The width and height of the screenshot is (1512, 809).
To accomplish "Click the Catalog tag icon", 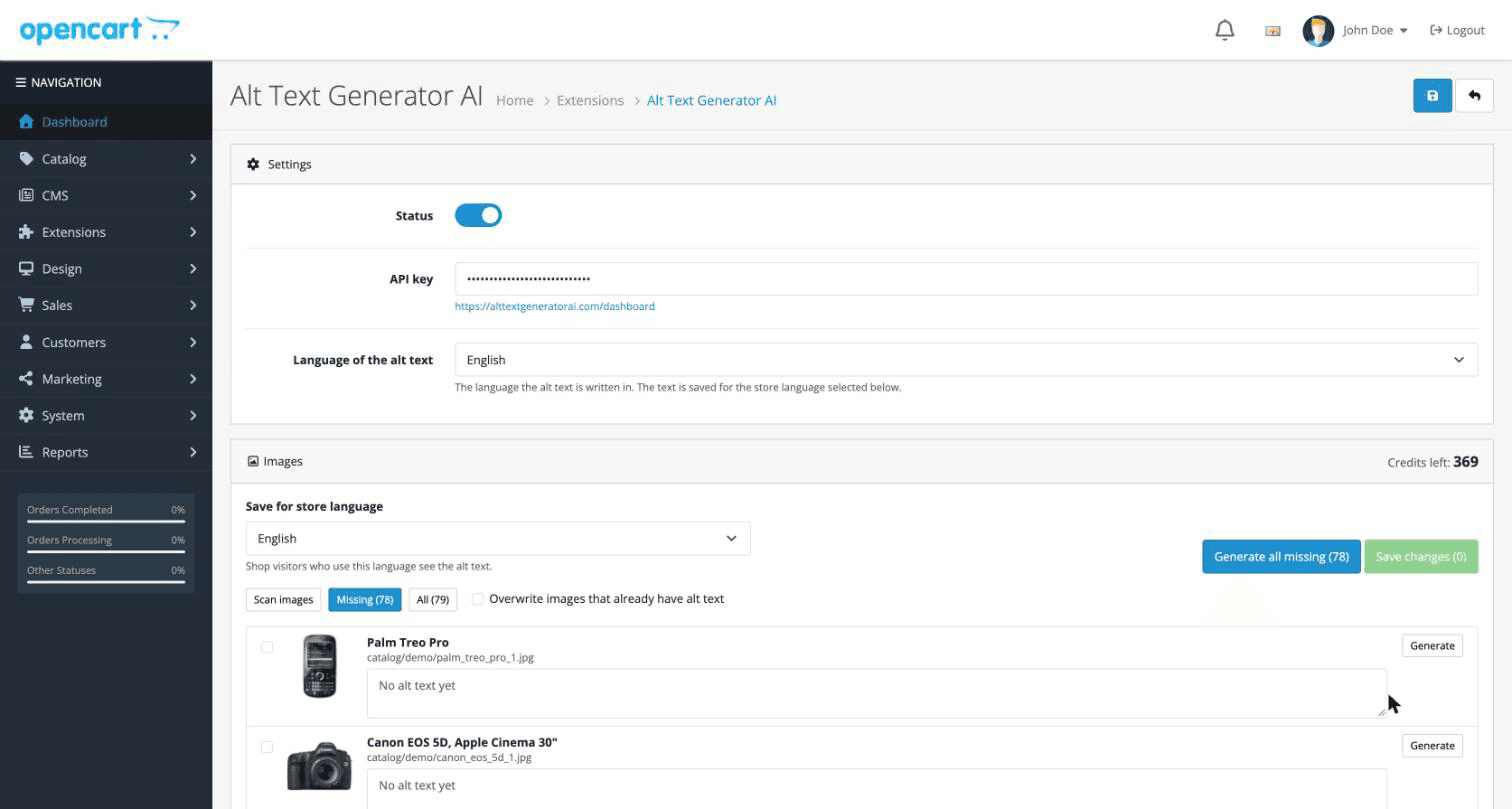I will tap(26, 158).
